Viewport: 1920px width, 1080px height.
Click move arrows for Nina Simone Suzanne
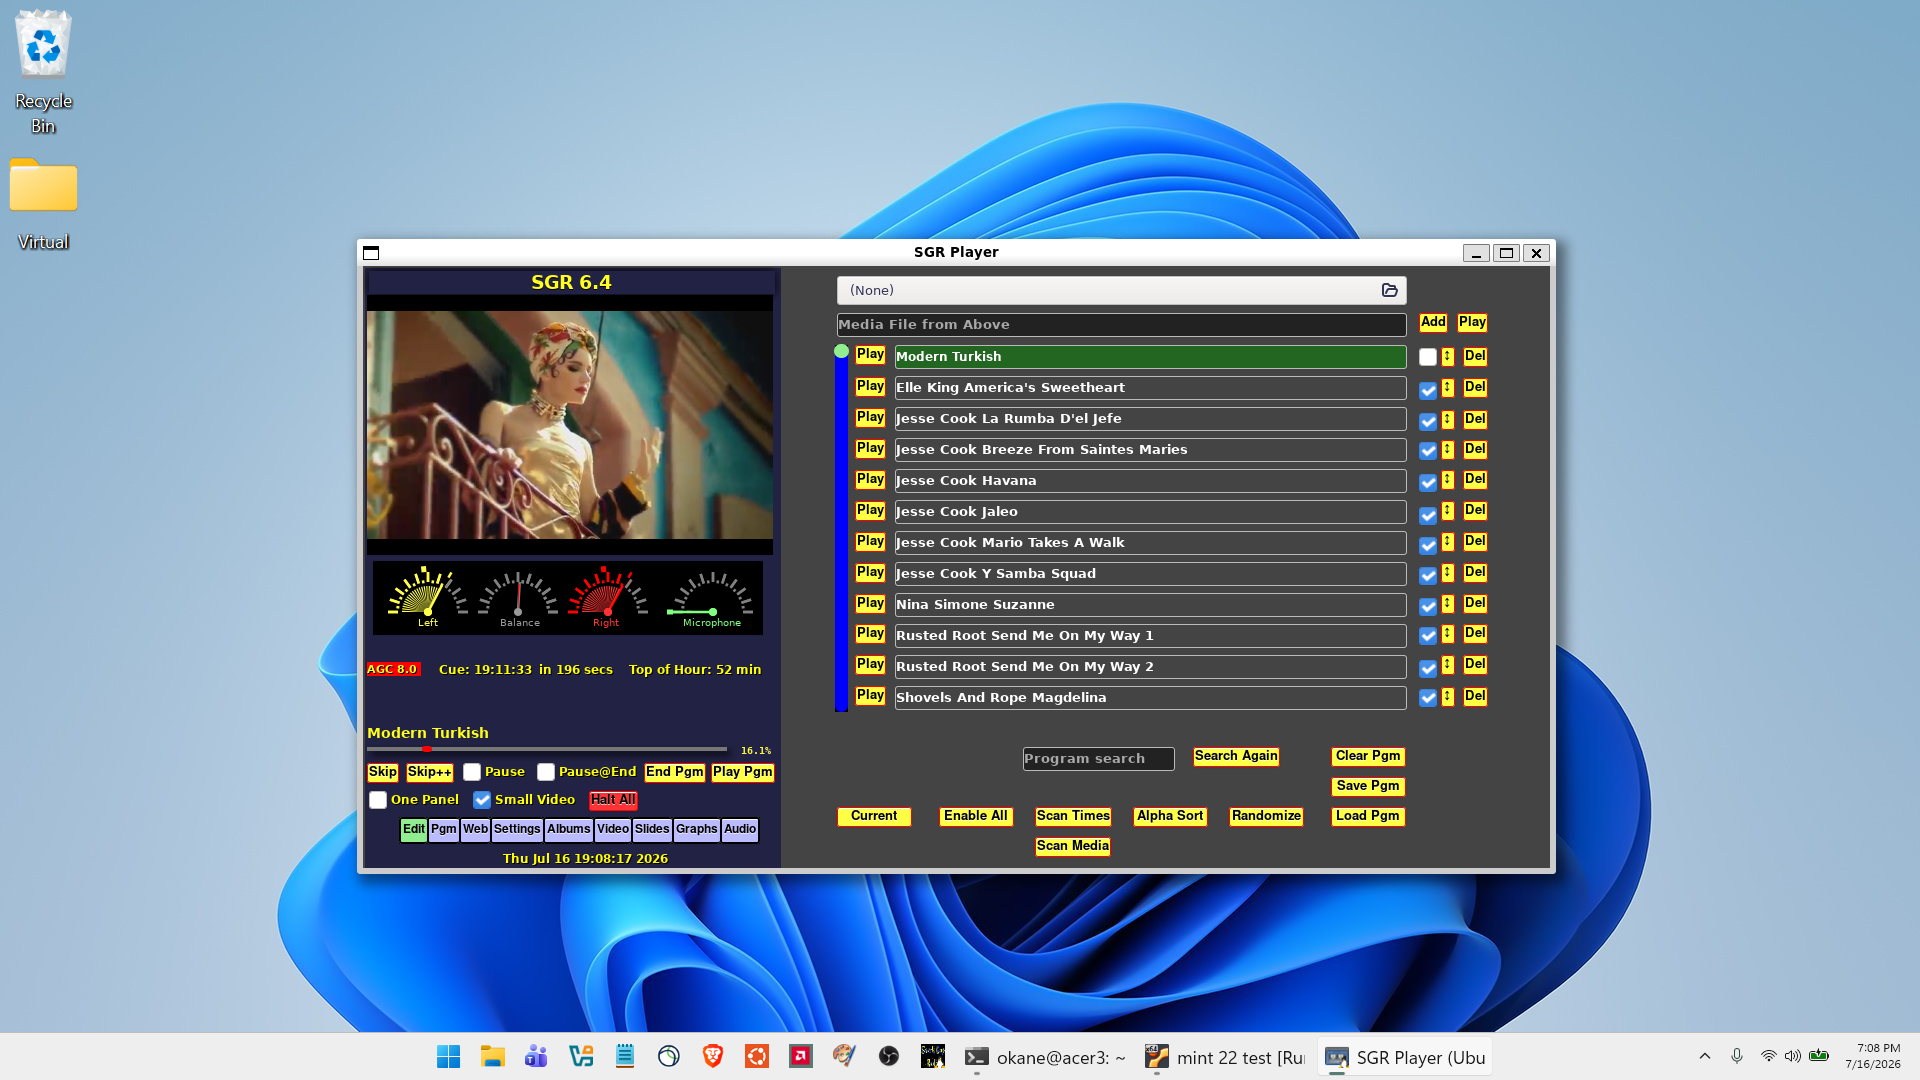[x=1447, y=605]
